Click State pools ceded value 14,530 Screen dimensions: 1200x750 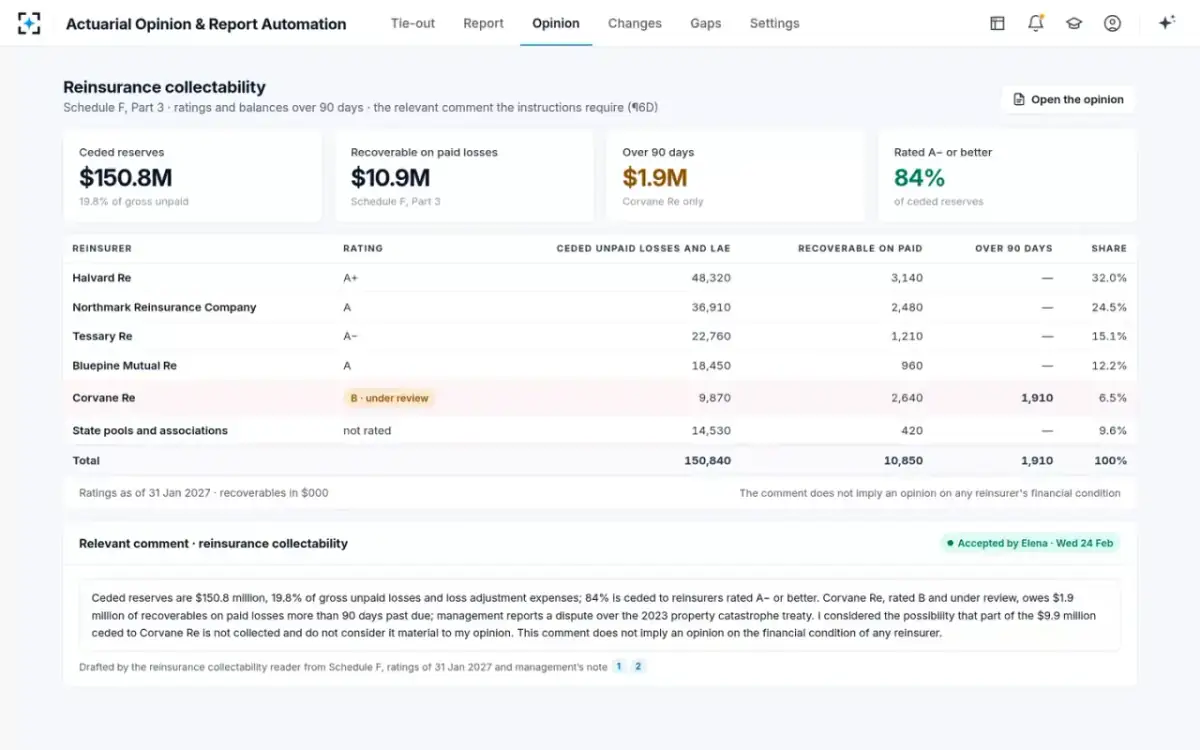click(x=711, y=431)
